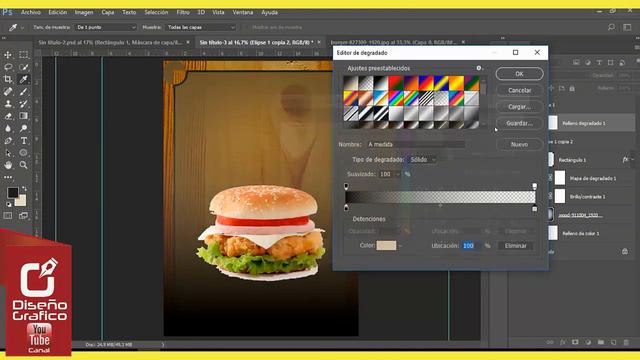Reset default foreground and background colors
This screenshot has width=640, height=360.
(9, 204)
